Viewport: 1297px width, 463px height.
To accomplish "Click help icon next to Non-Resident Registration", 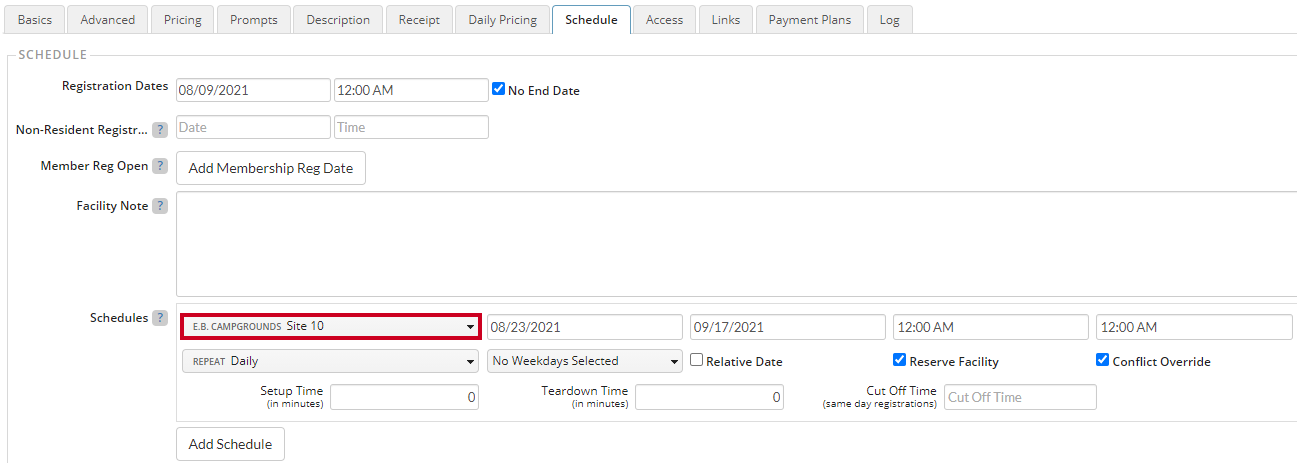I will 160,130.
